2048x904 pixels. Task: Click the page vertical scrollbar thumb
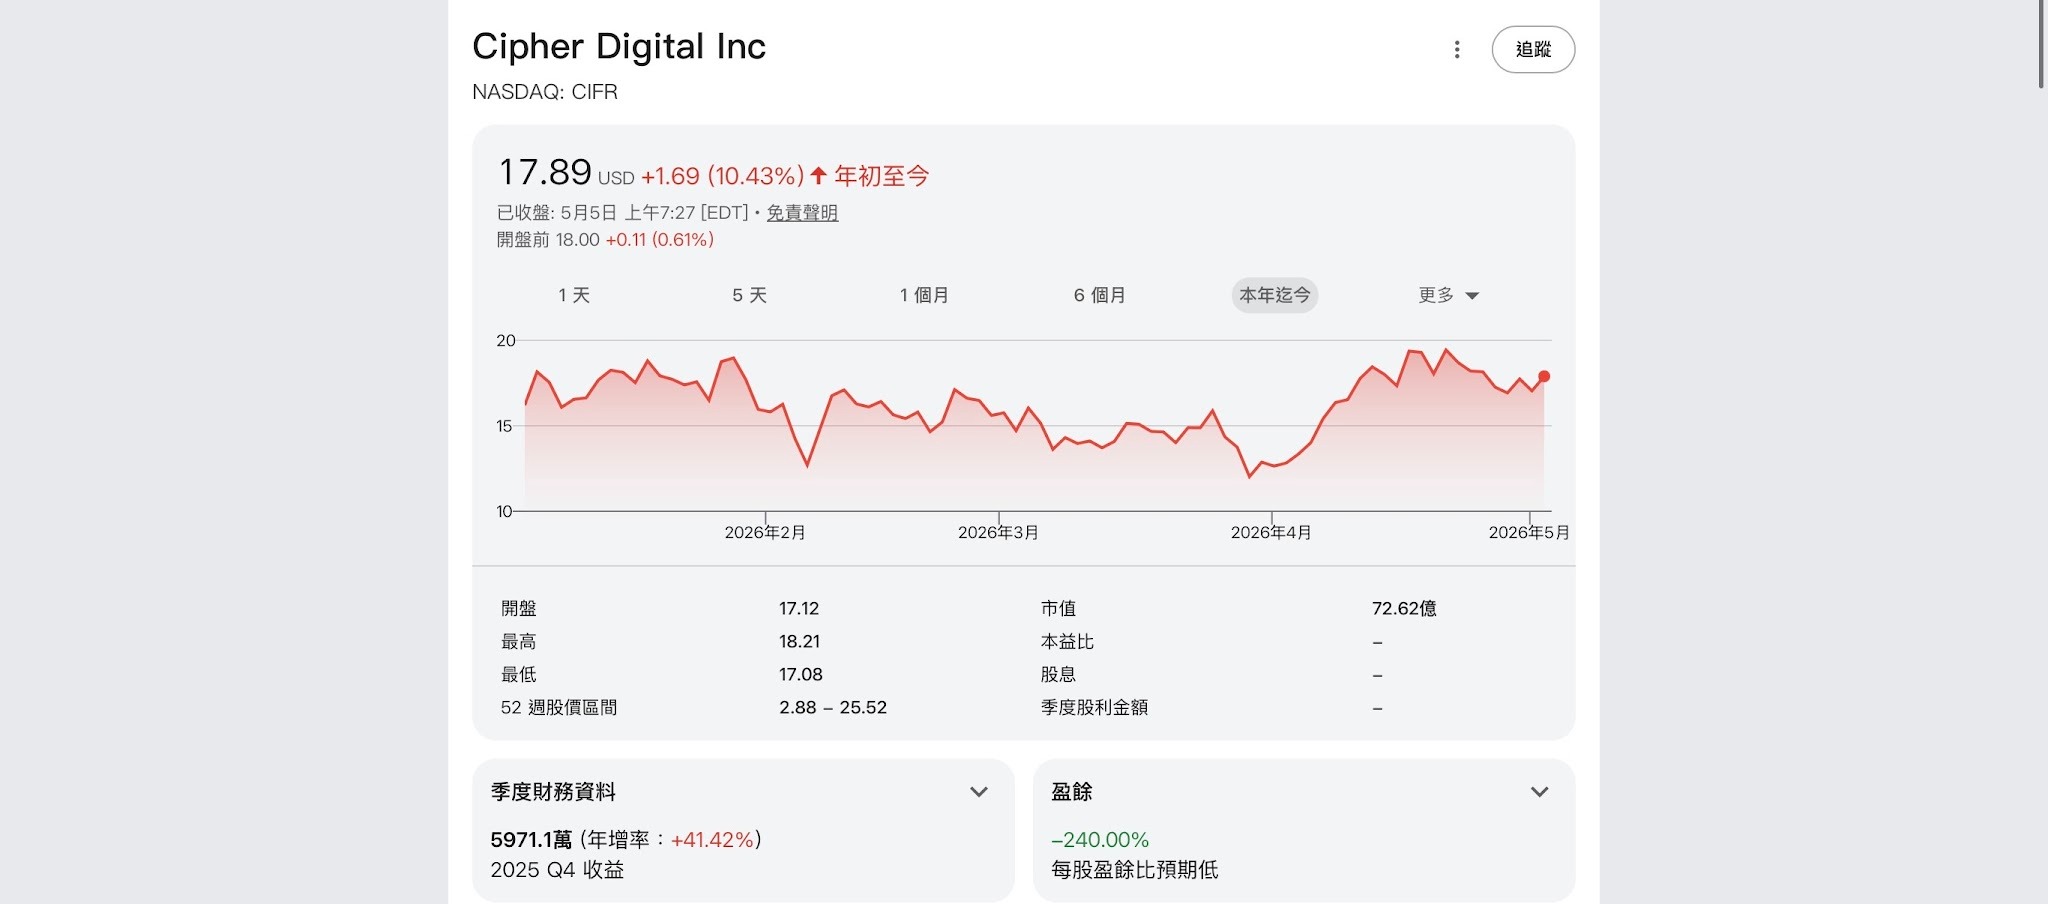click(x=2041, y=44)
